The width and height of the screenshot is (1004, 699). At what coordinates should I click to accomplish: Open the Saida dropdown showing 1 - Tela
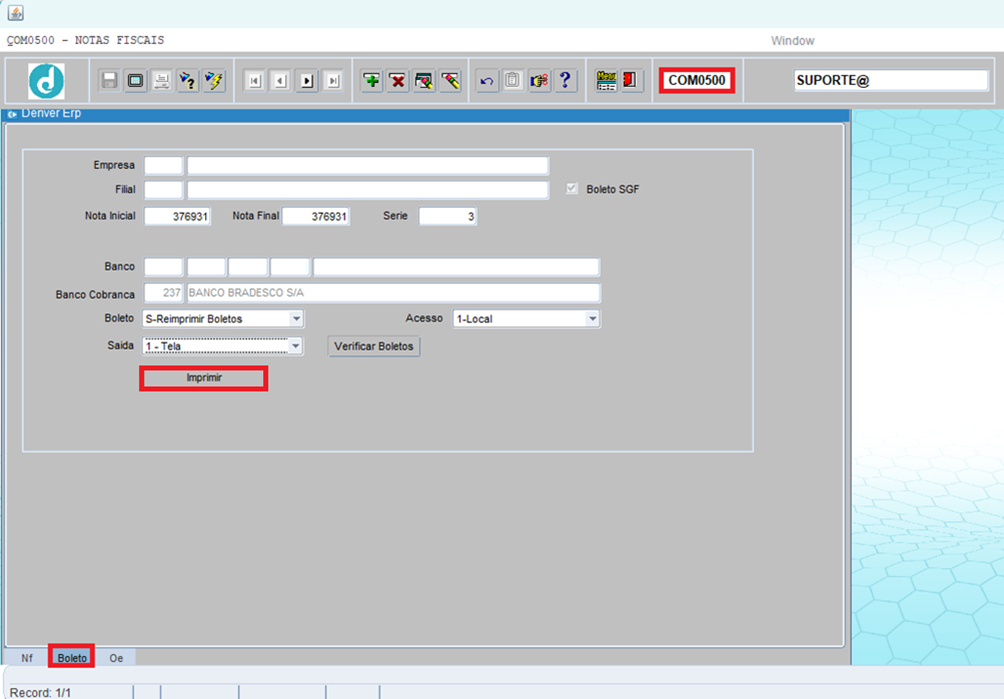(295, 346)
